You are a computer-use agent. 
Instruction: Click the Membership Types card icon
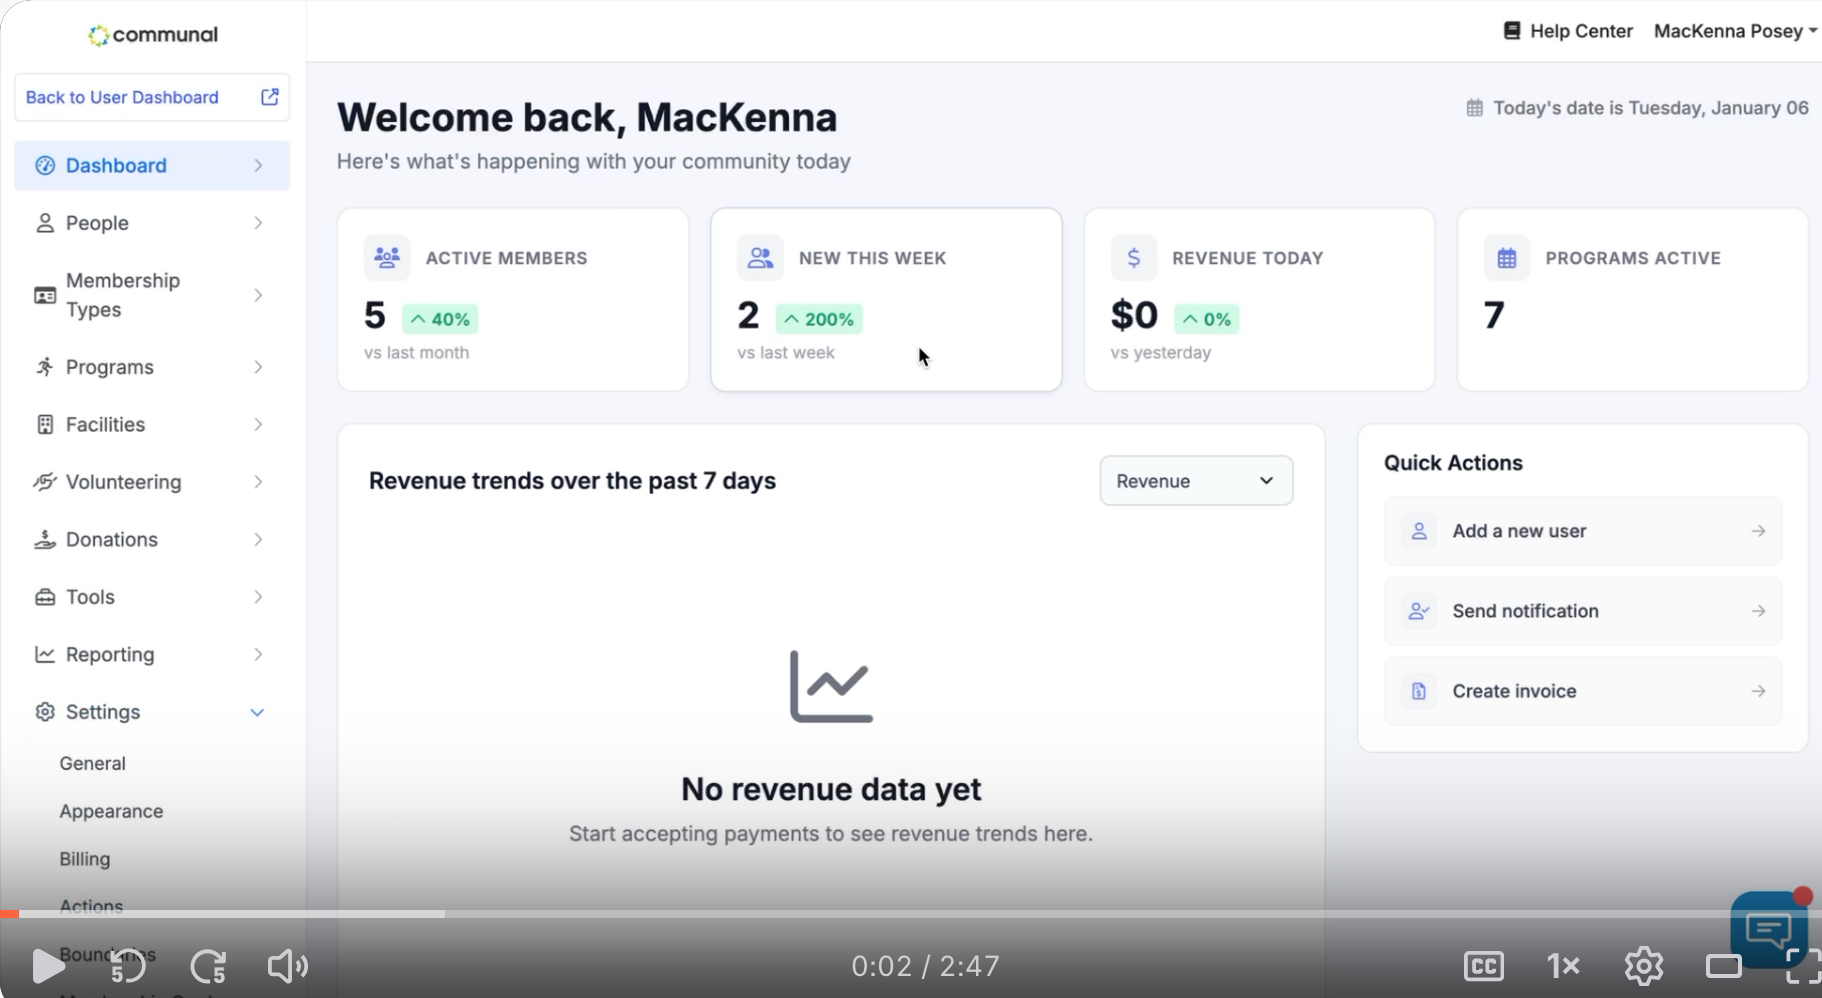click(x=45, y=295)
